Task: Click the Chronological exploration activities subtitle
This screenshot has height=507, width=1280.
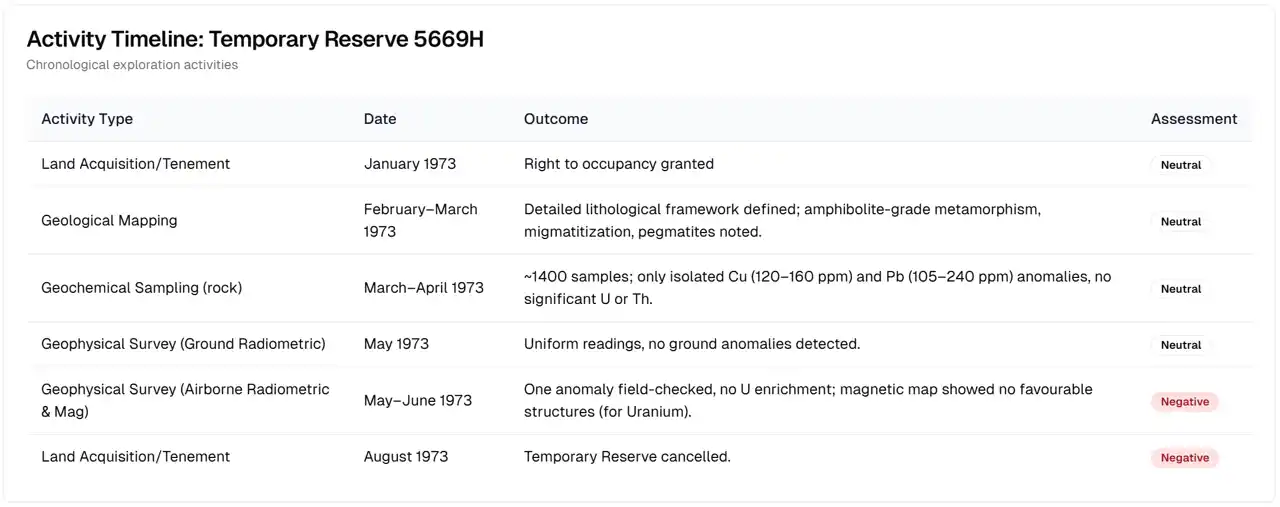Action: point(132,65)
